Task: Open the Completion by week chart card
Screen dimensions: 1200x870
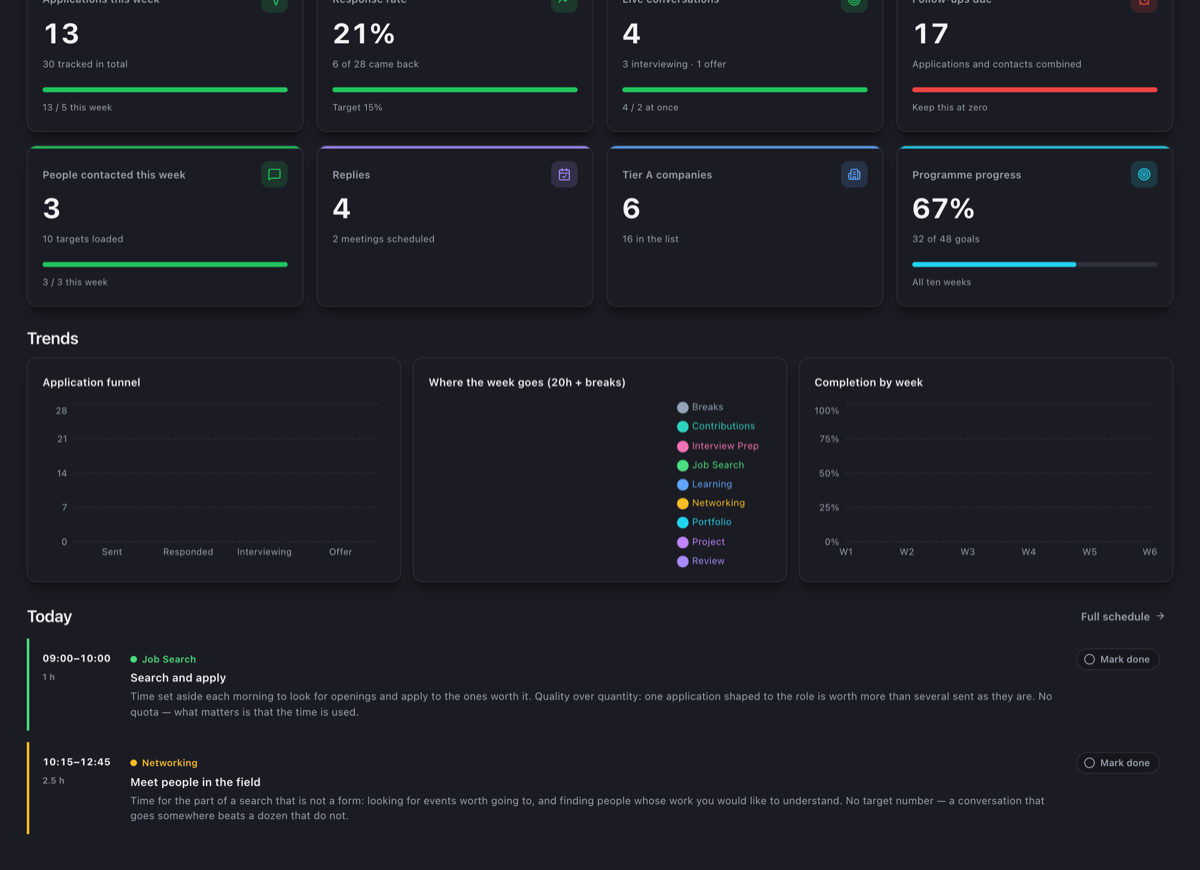Action: click(986, 470)
